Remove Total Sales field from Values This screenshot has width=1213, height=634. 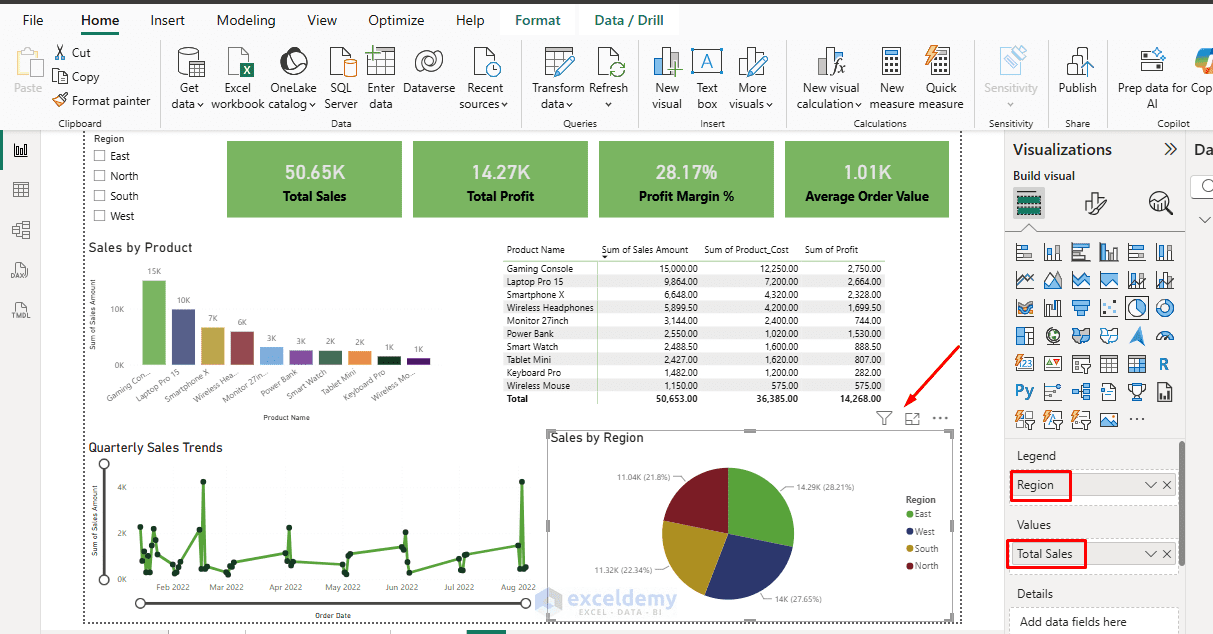1167,554
